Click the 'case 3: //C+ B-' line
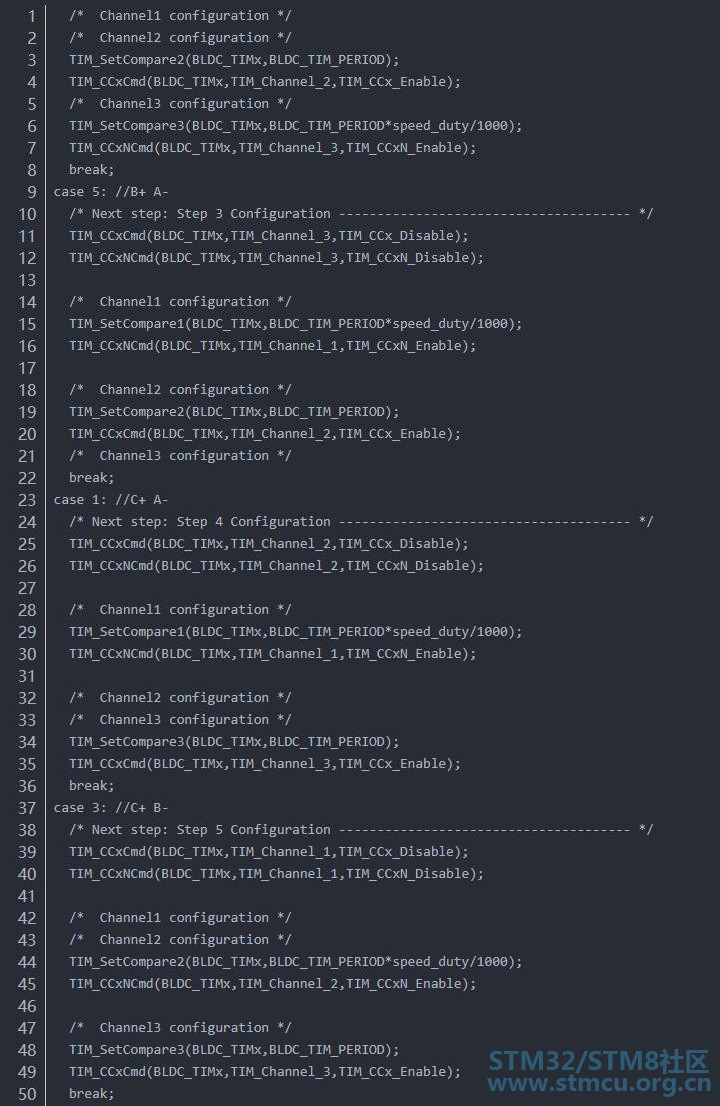 tap(111, 808)
